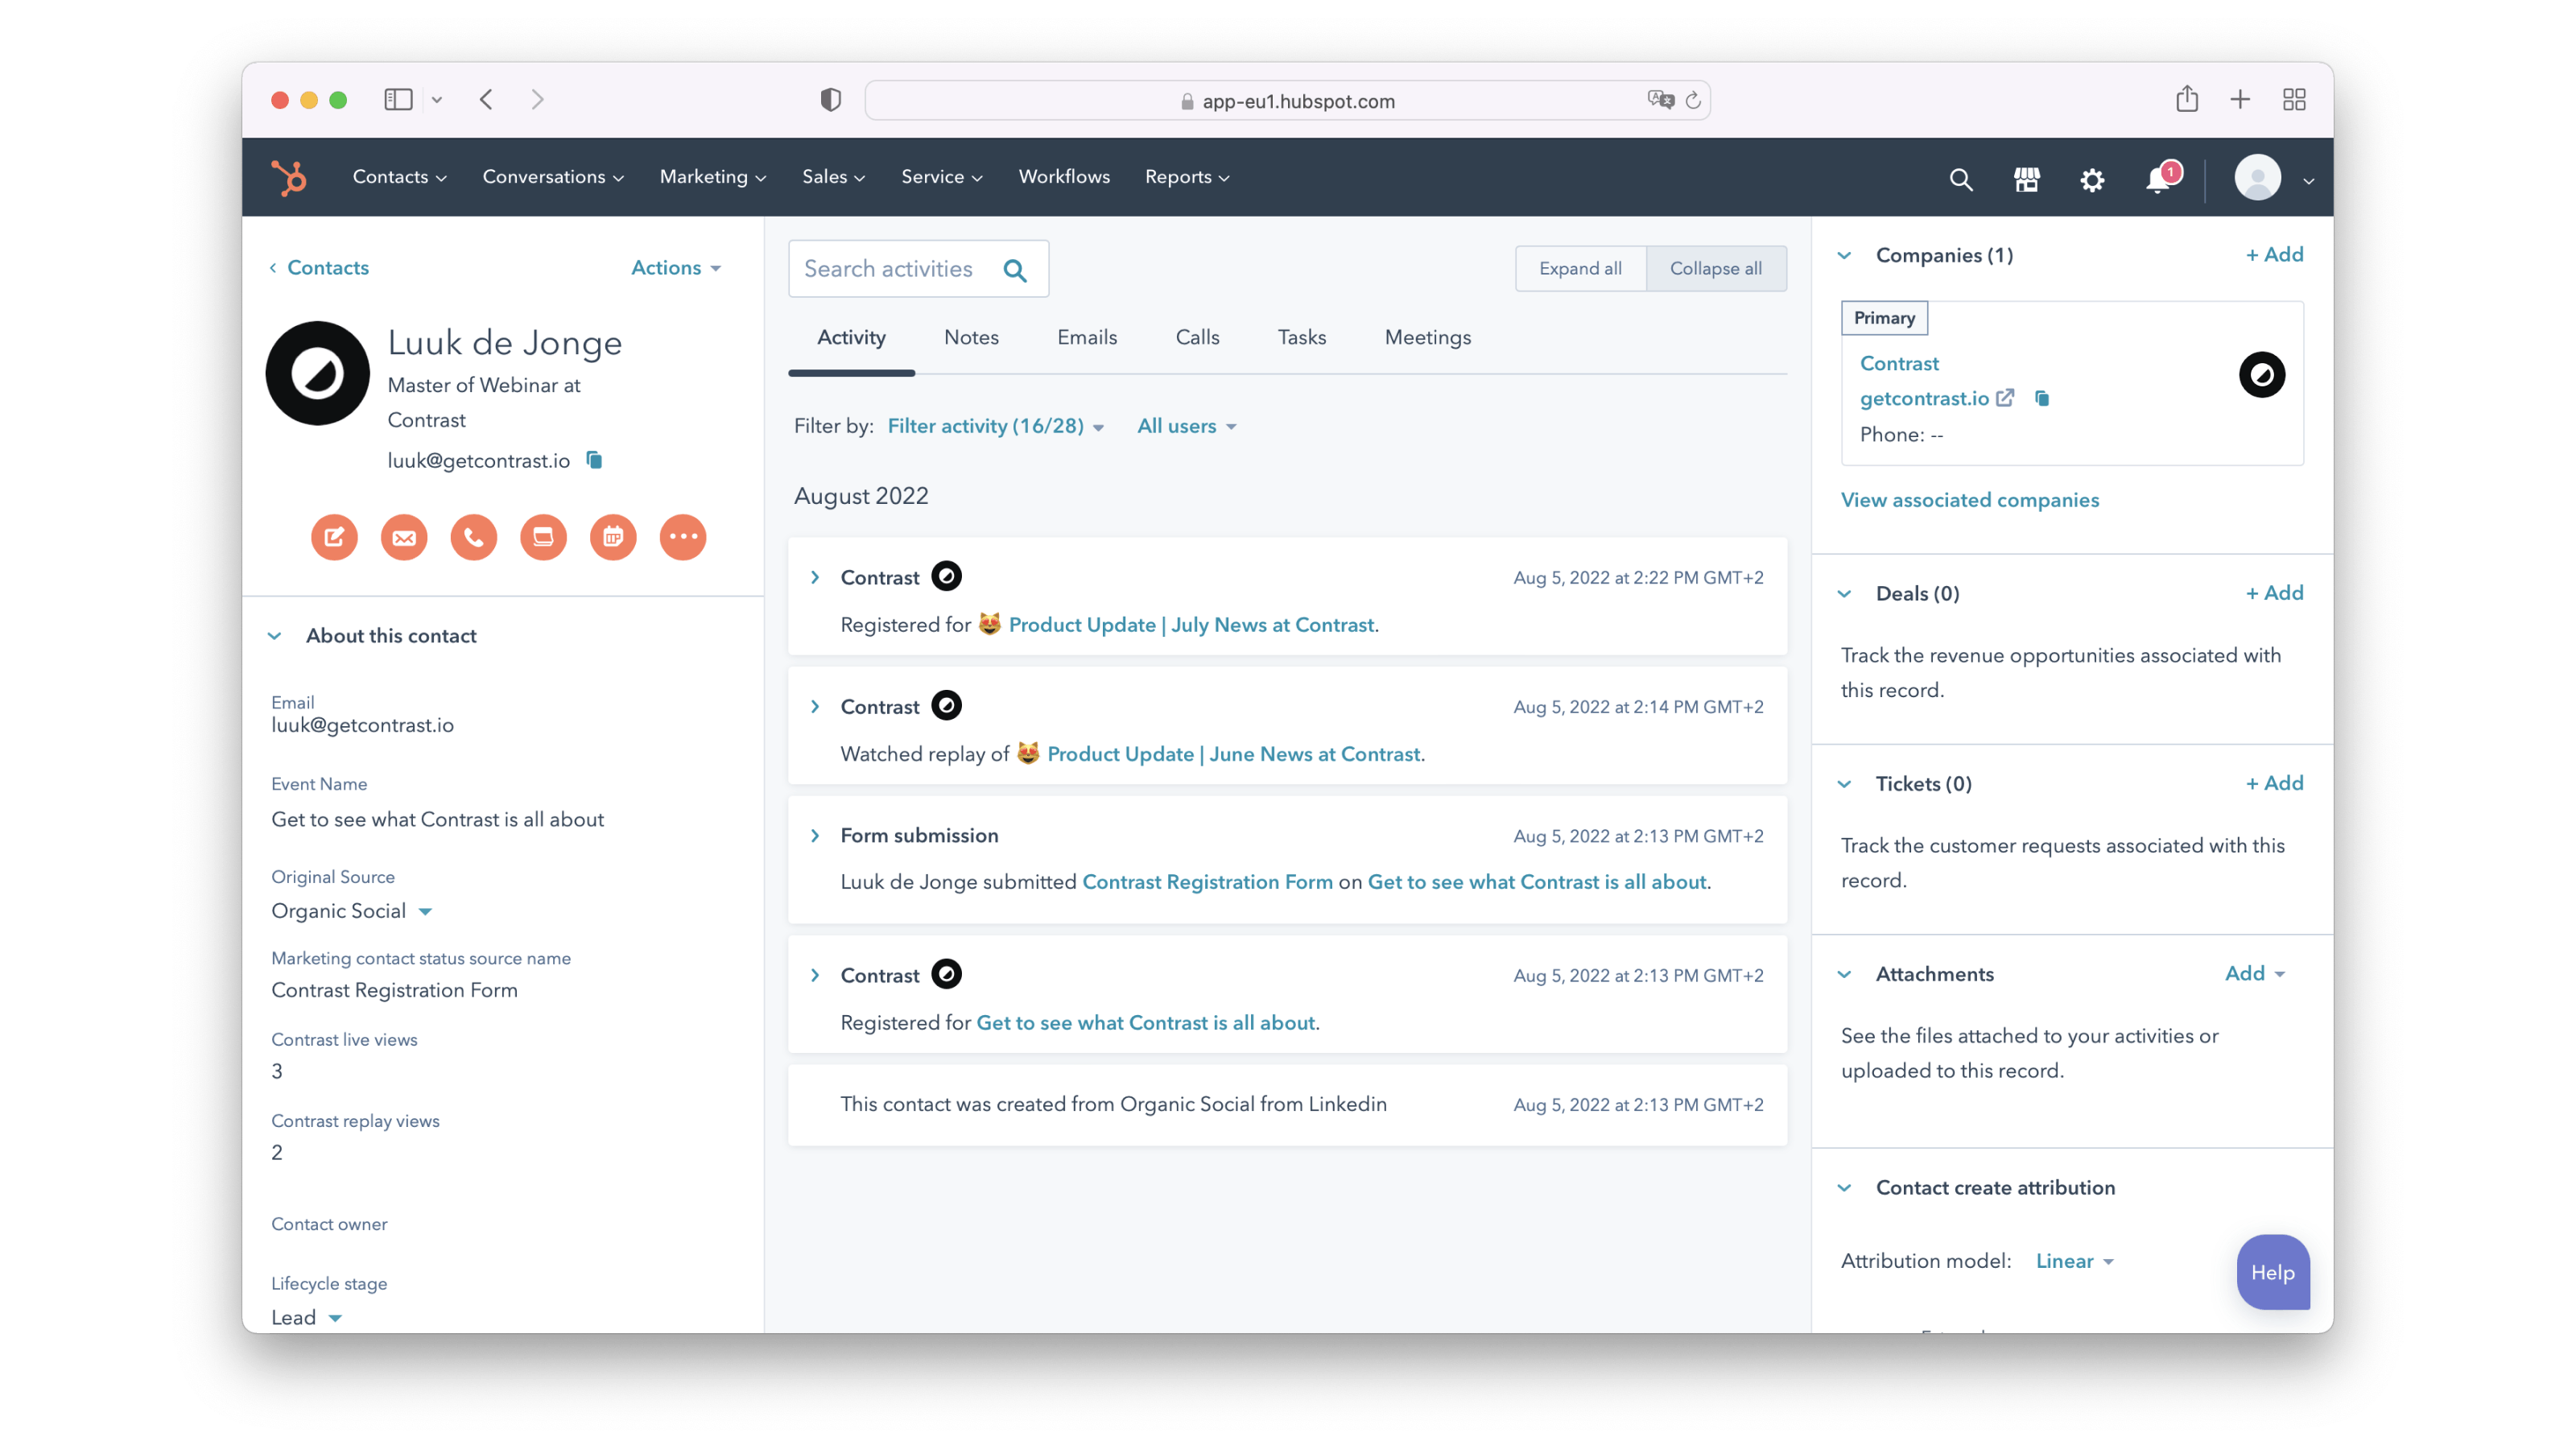2576x1449 pixels.
Task: Click the orange meeting calendar icon
Action: point(613,537)
